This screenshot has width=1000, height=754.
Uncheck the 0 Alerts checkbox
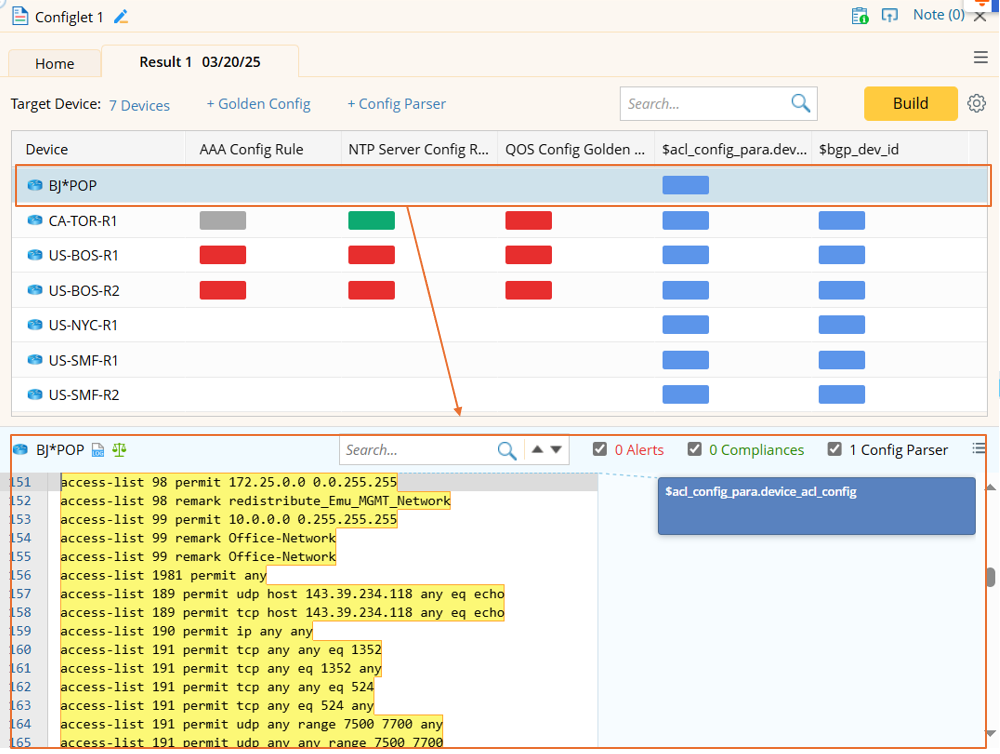[600, 449]
